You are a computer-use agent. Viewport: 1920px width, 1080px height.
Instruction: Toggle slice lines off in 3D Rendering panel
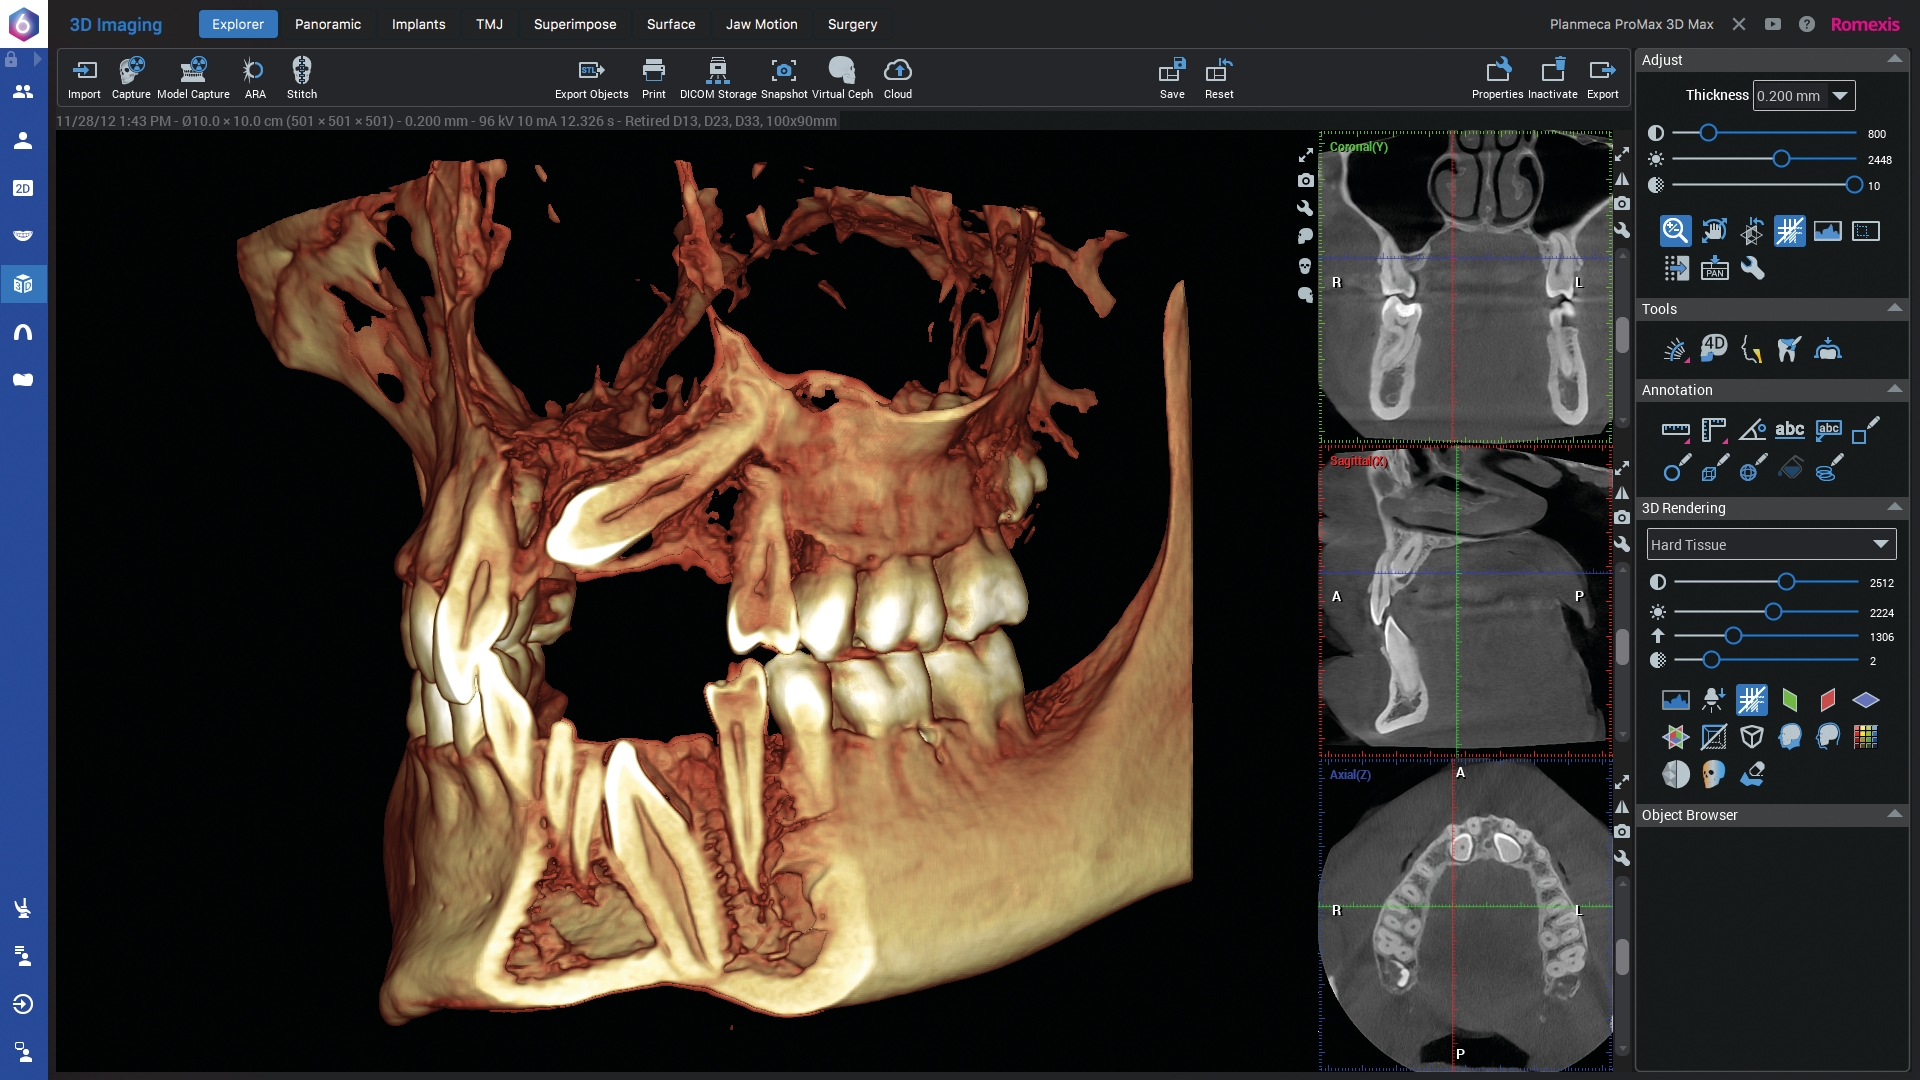point(1752,700)
